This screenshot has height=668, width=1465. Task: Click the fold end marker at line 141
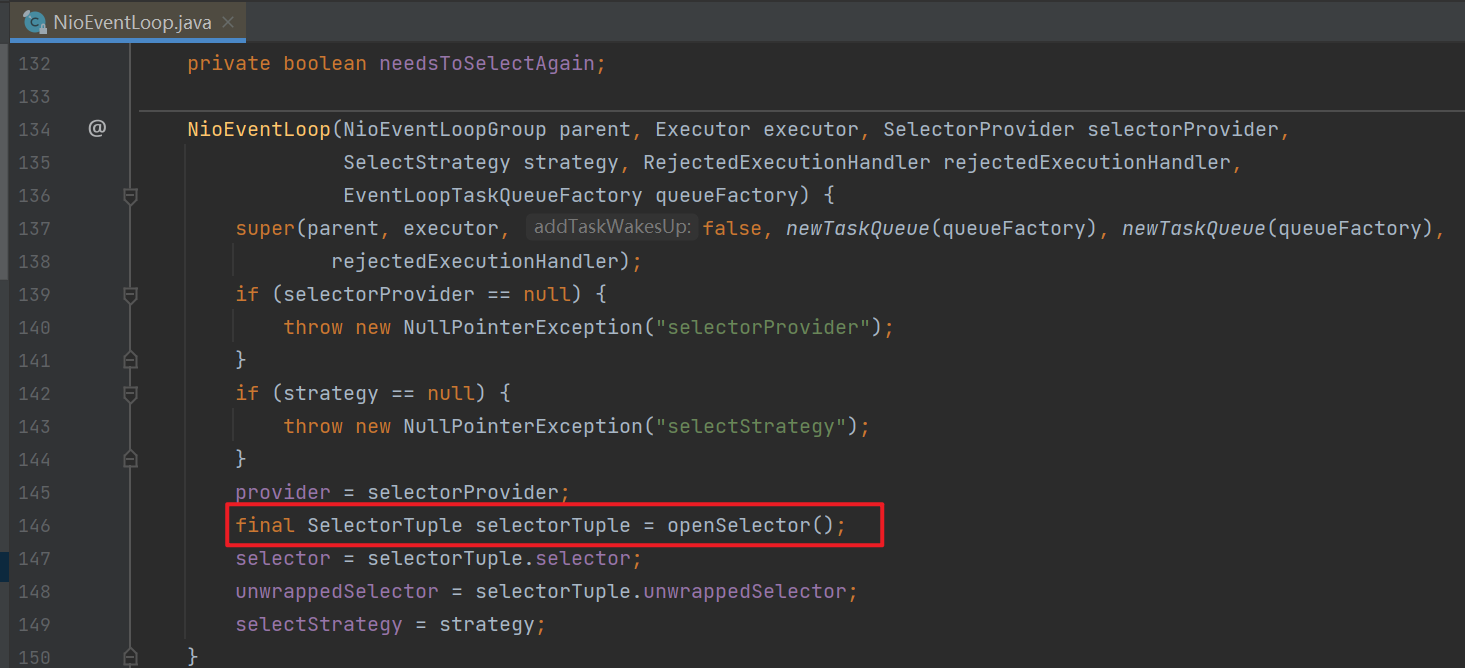[130, 360]
